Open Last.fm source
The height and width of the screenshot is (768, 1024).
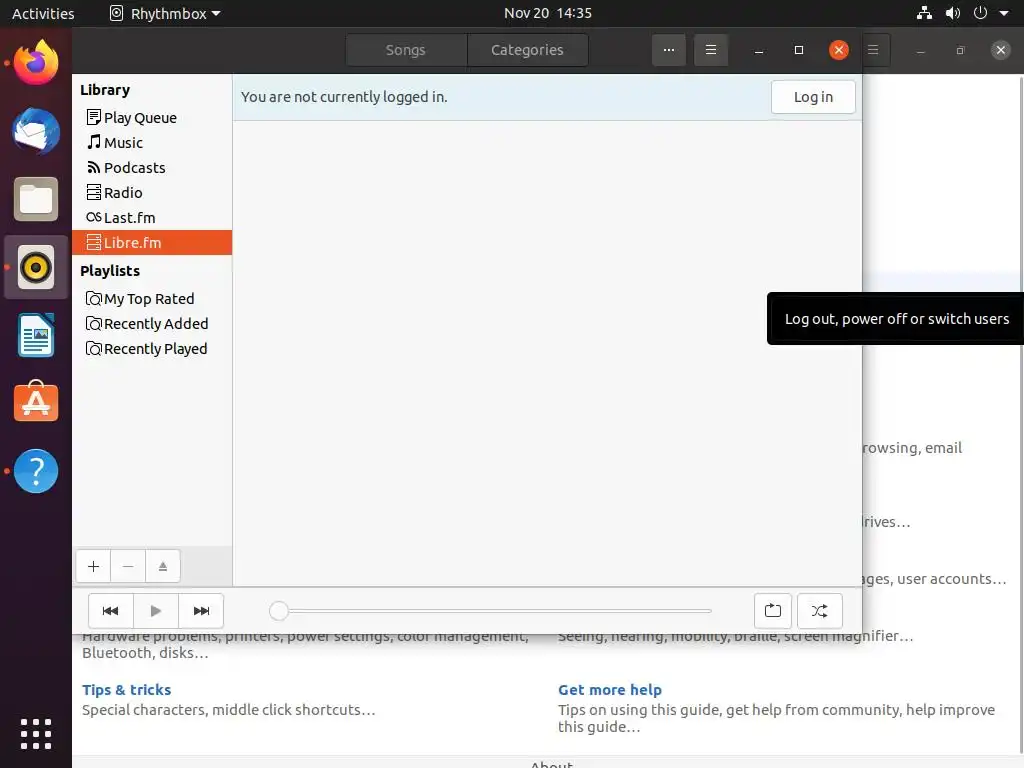click(152, 217)
